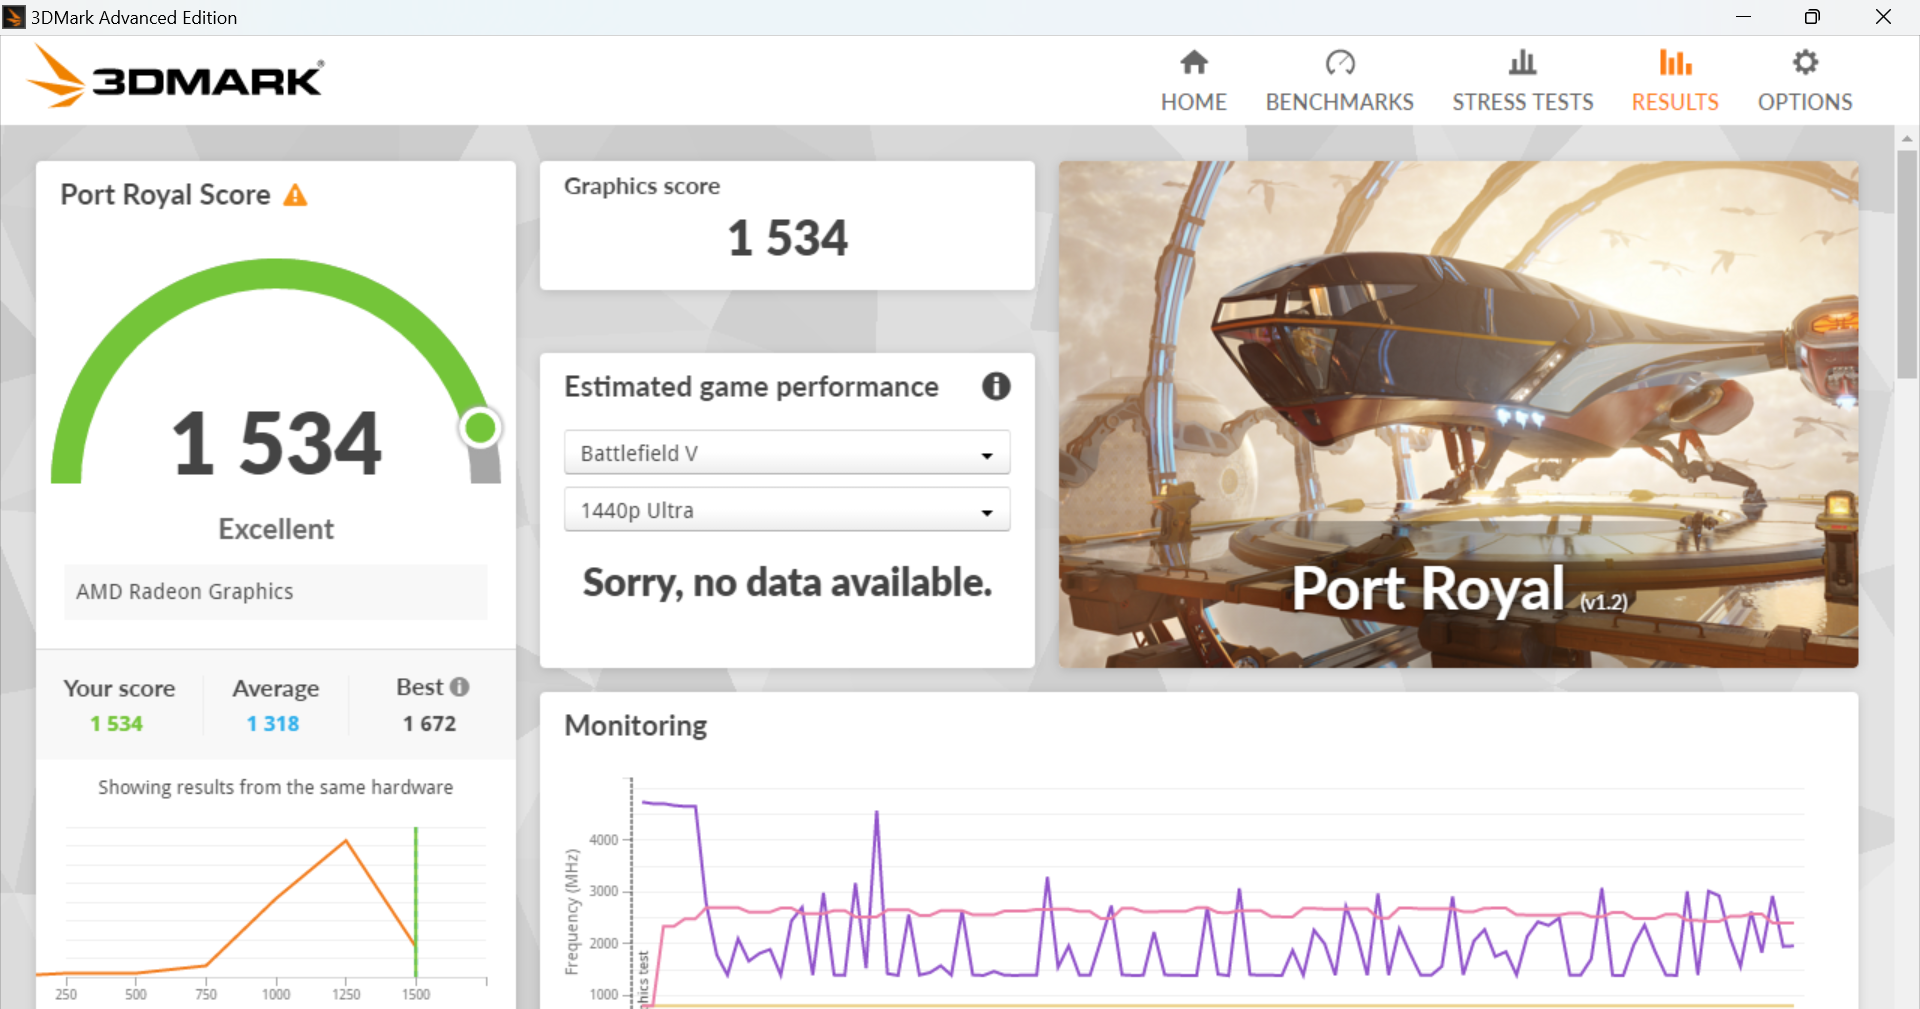This screenshot has width=1920, height=1009.
Task: Open the OPTIONS tab
Action: (1805, 82)
